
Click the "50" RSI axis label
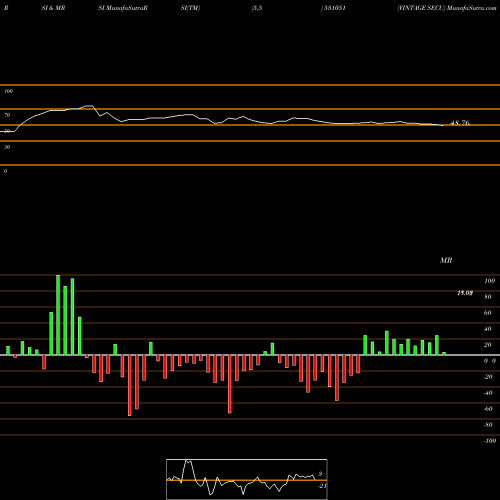click(7, 131)
